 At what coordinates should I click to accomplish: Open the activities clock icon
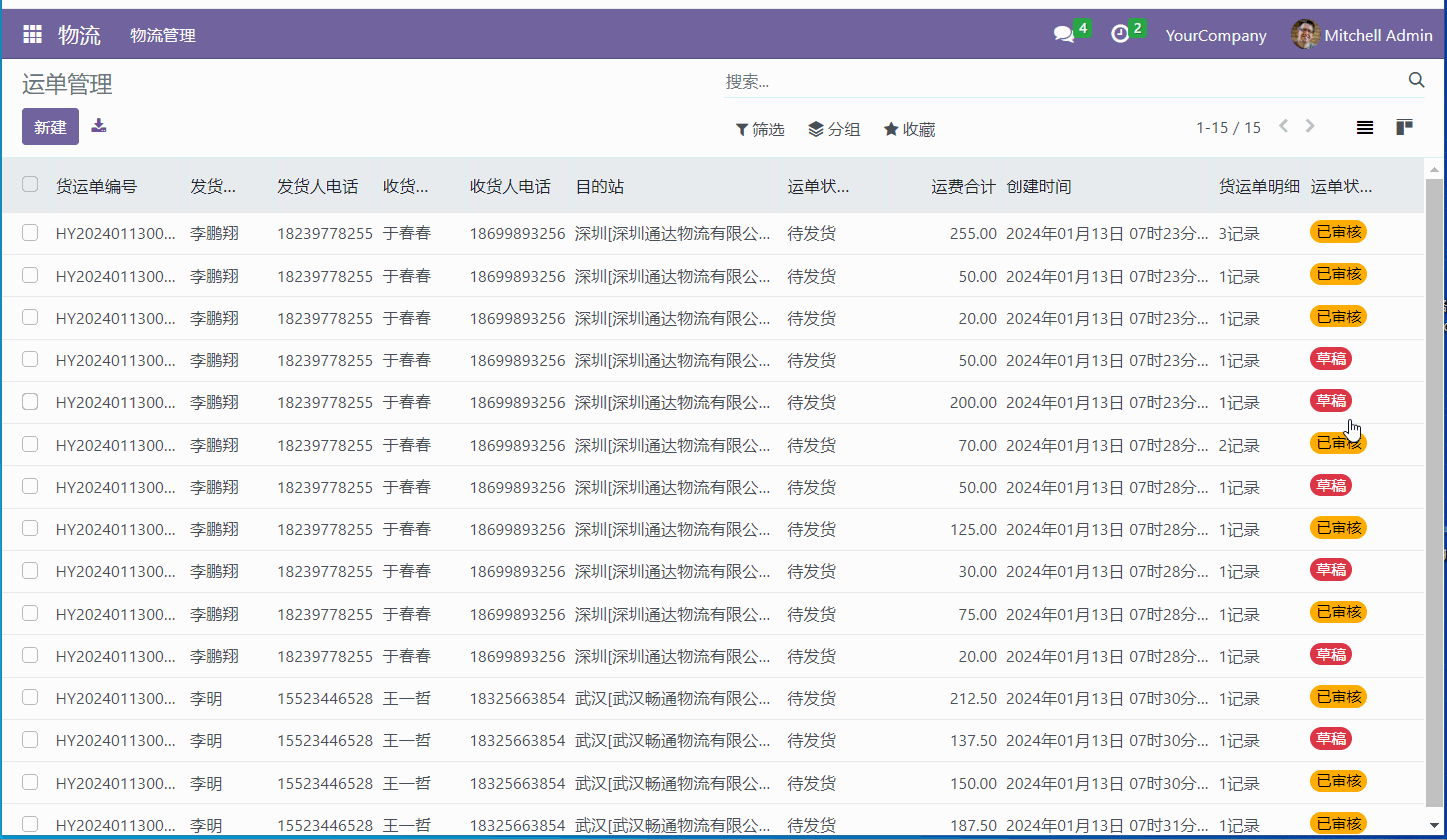[1120, 33]
